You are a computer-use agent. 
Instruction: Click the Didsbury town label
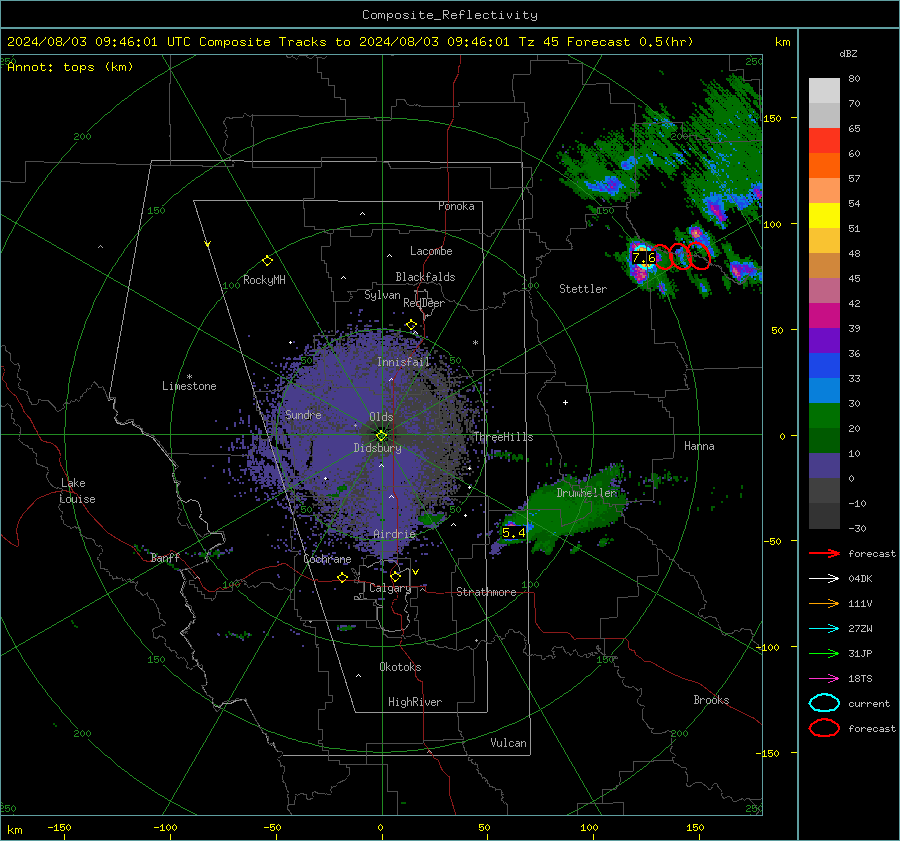pos(377,448)
